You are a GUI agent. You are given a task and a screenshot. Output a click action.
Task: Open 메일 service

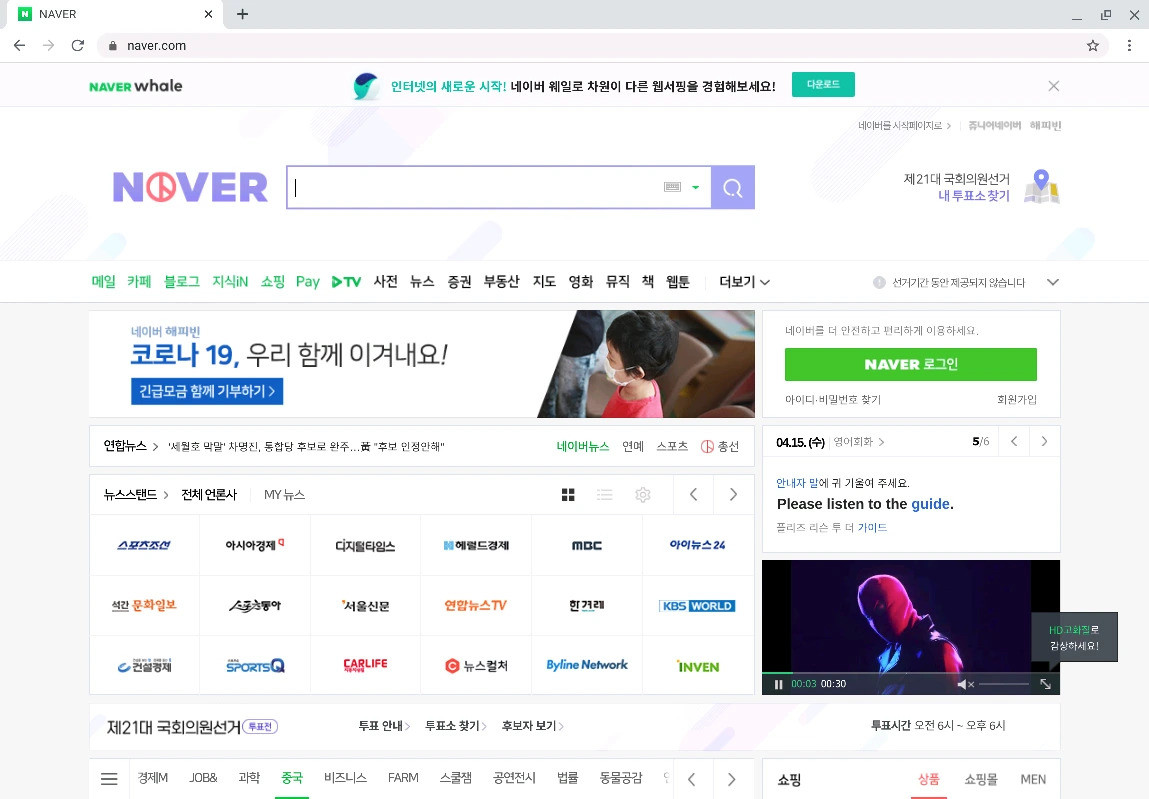click(x=103, y=281)
